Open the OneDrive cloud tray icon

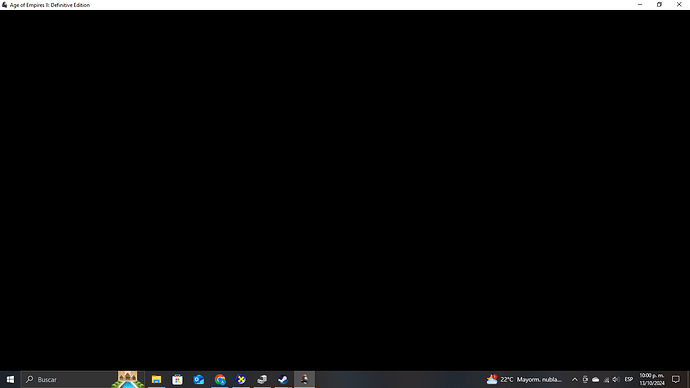pos(595,379)
